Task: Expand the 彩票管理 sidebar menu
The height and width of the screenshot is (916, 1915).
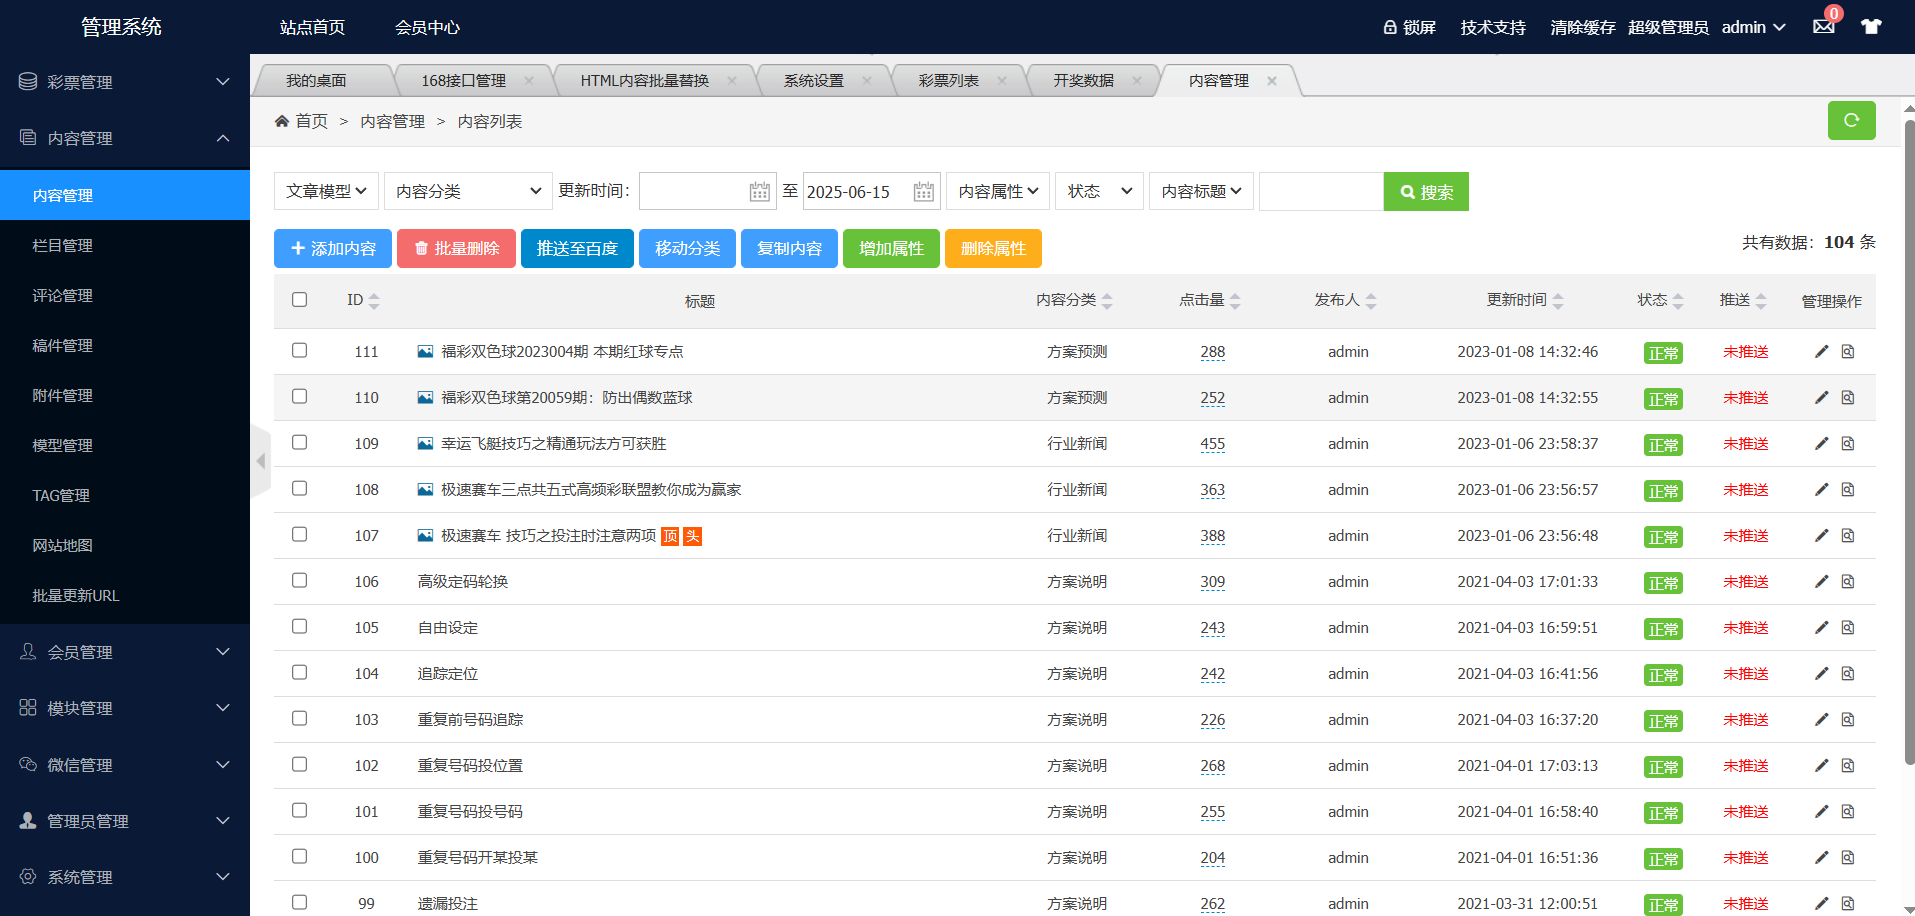Action: (x=125, y=82)
